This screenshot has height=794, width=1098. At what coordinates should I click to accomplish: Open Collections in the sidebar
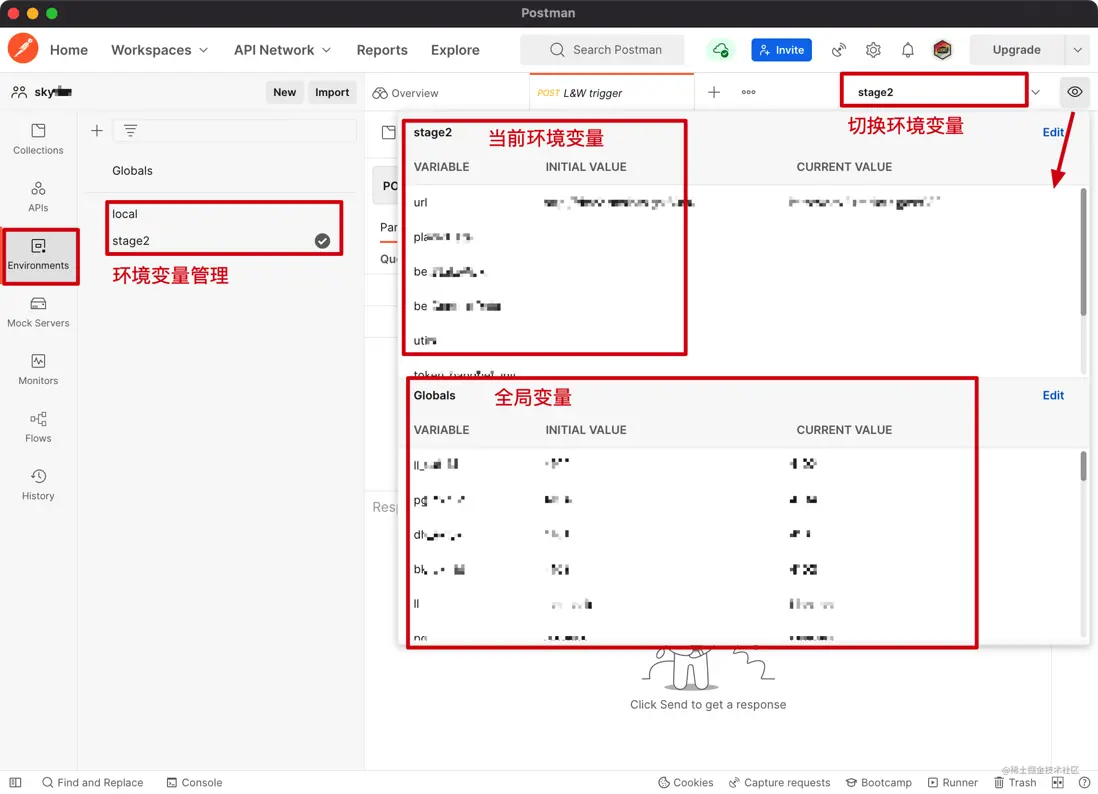38,139
